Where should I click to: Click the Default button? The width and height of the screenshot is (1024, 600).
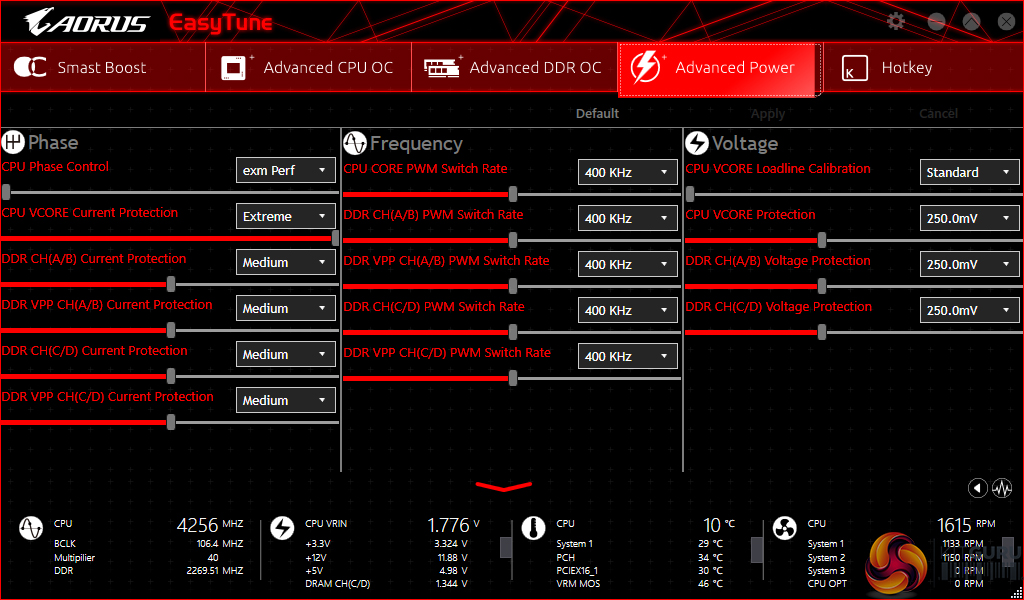[597, 114]
